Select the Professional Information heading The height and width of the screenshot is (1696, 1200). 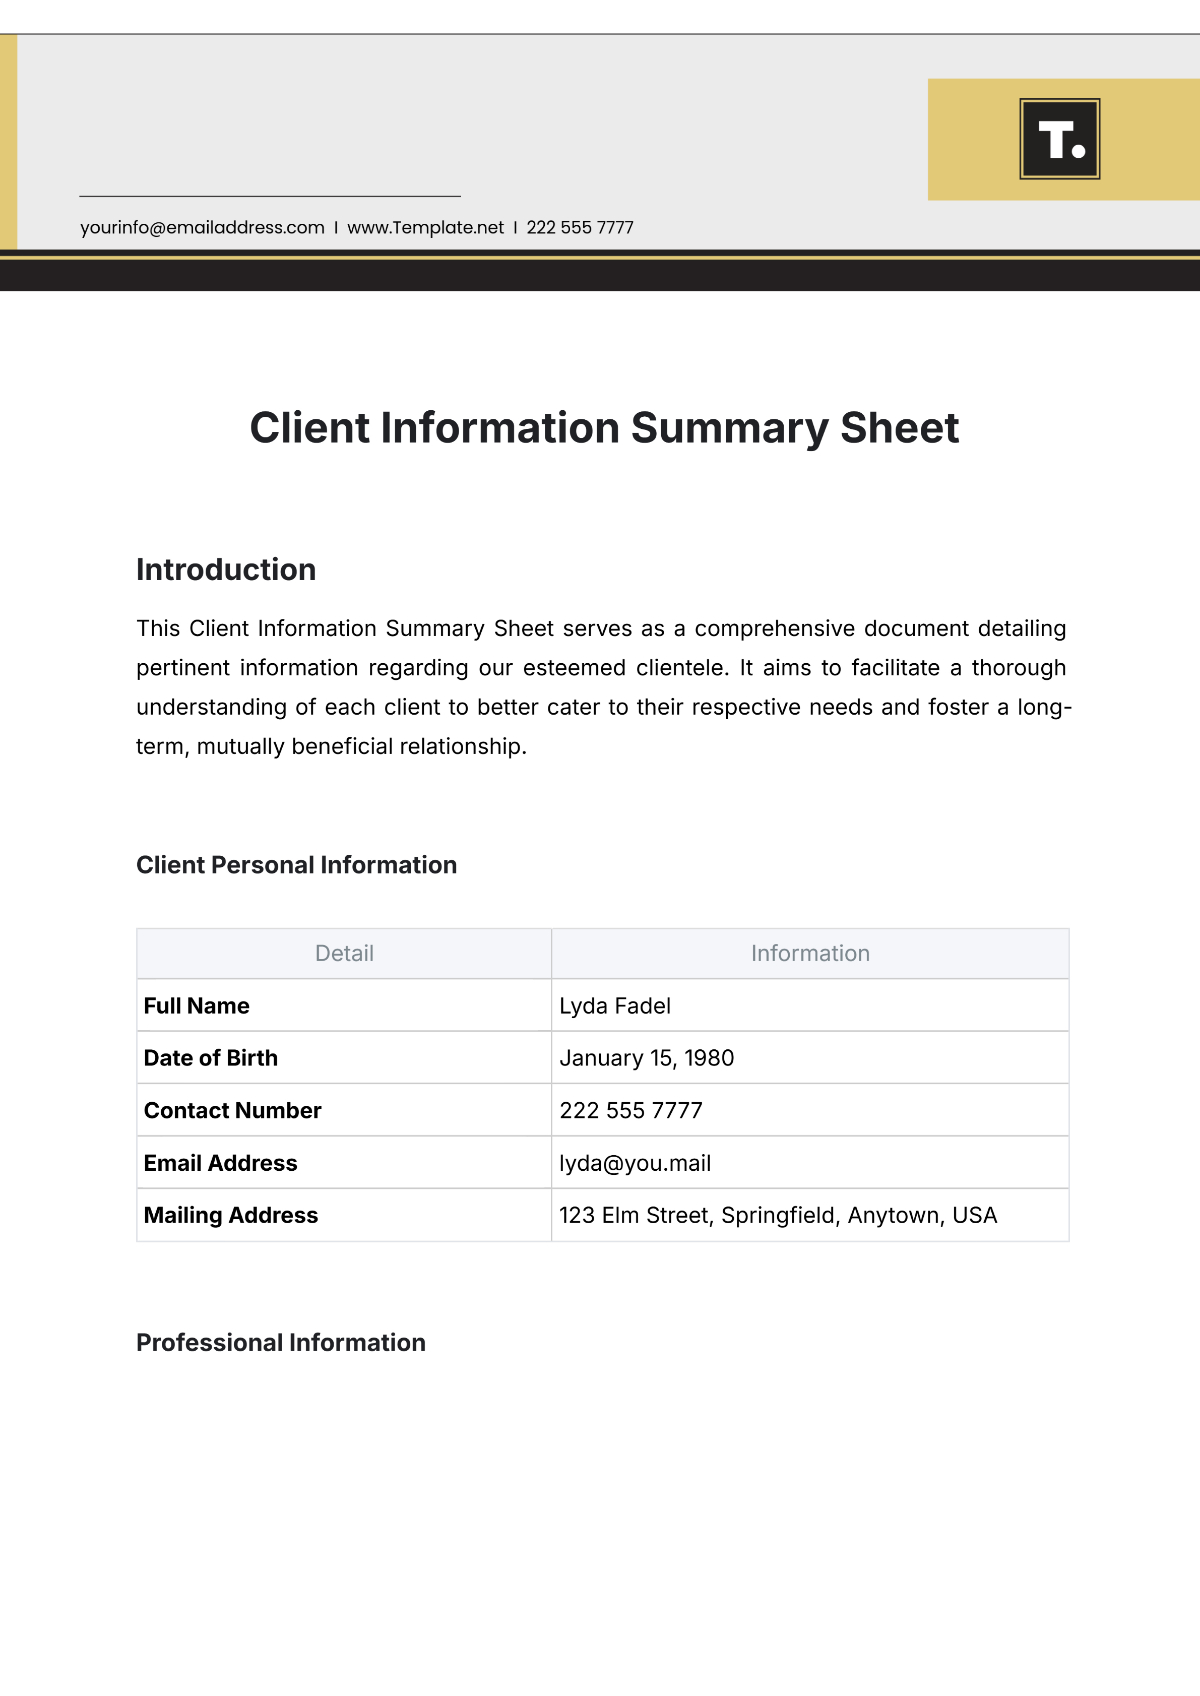281,1343
